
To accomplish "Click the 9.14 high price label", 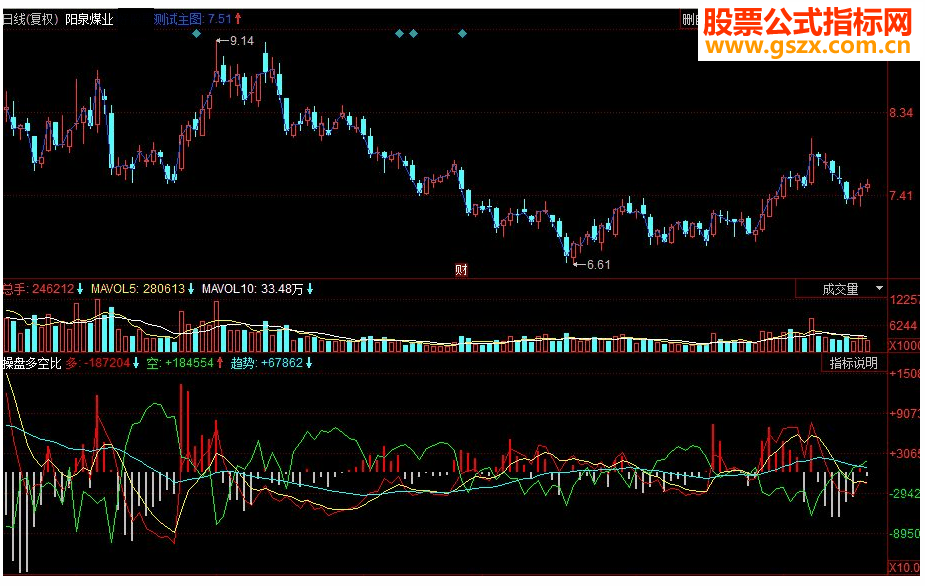I will [x=242, y=41].
